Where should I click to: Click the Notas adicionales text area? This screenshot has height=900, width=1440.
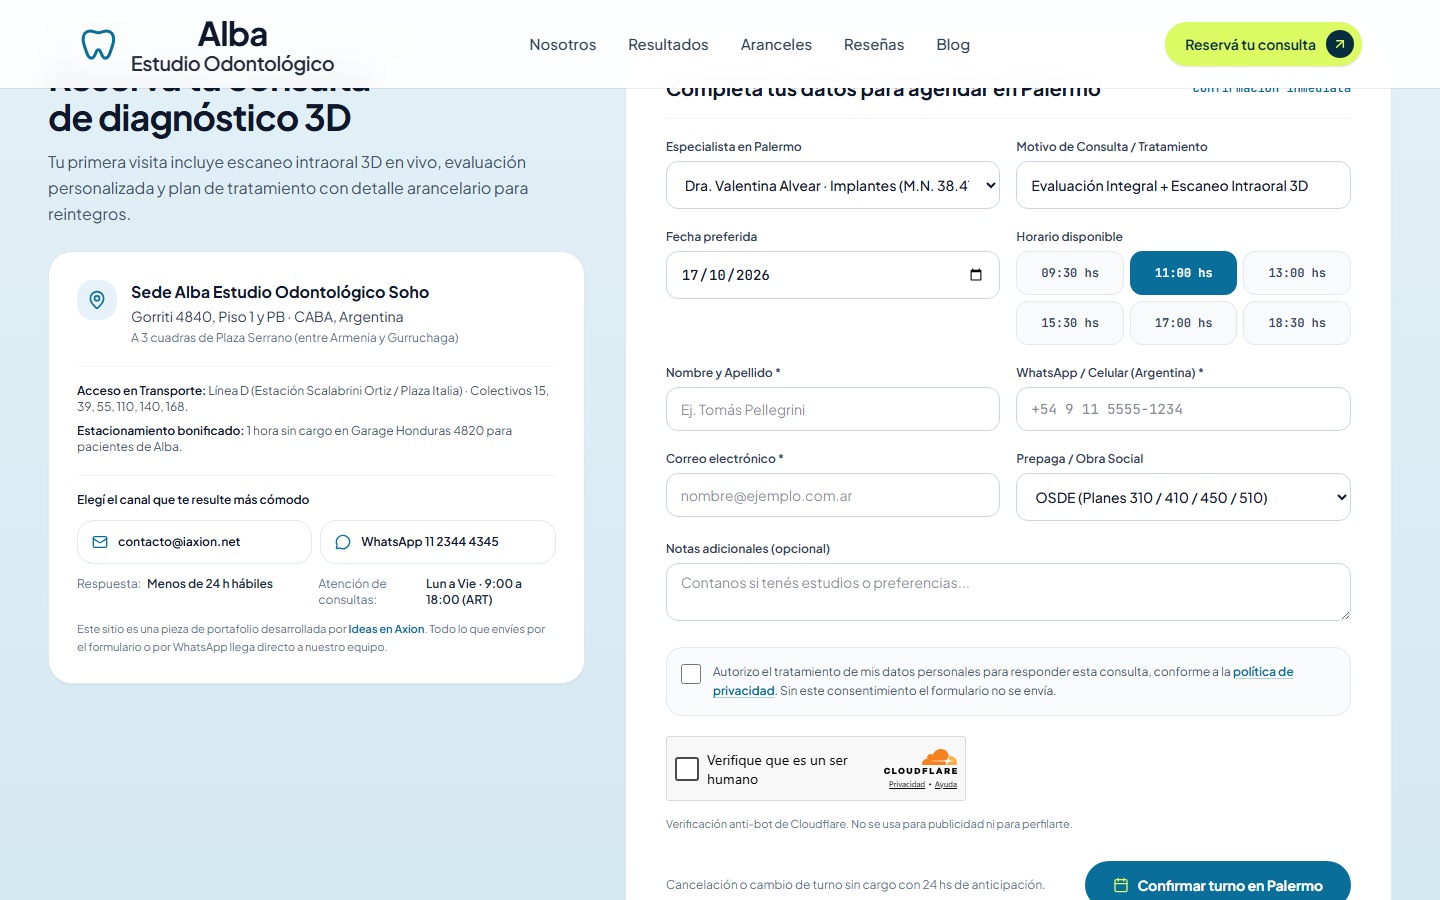pos(1008,592)
